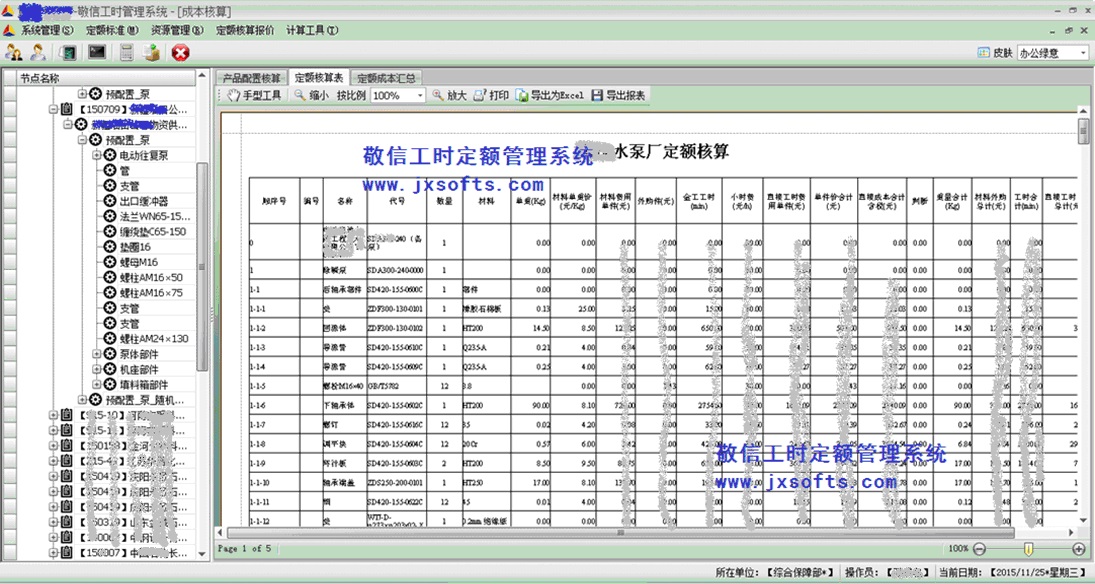
Task: Switch to the 定额成本汇总 tab
Action: [x=386, y=78]
